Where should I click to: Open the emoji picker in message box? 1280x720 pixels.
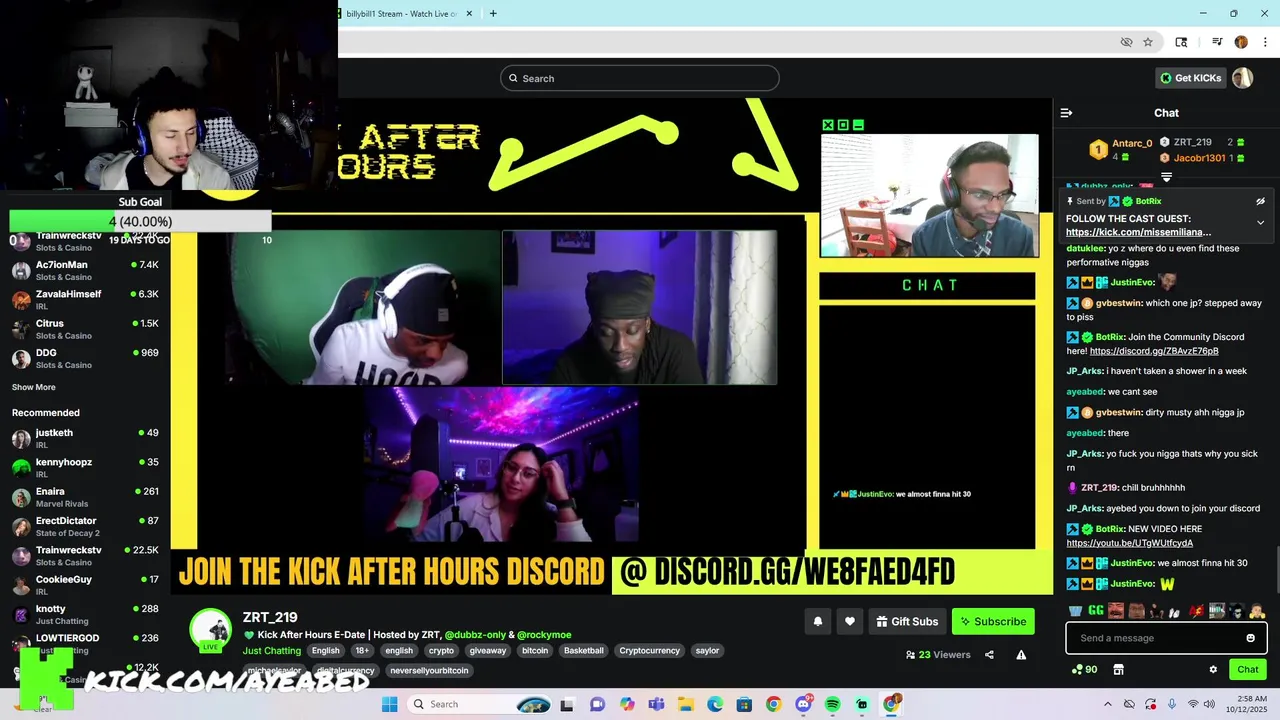coord(1250,638)
